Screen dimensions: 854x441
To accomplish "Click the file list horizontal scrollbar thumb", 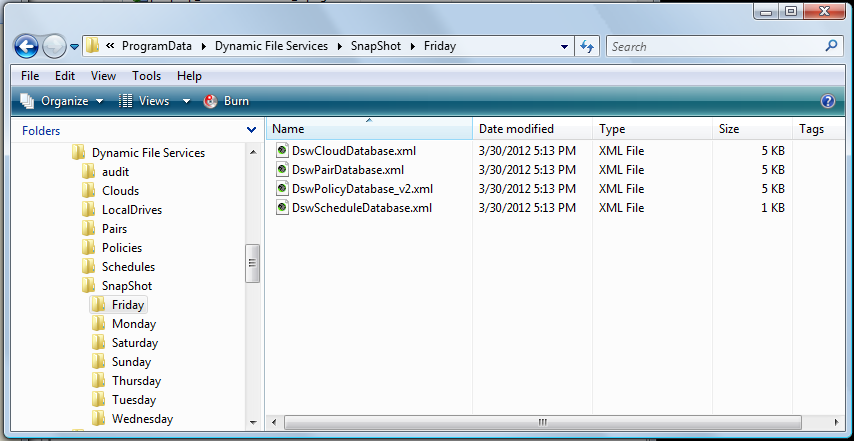I will [x=542, y=422].
